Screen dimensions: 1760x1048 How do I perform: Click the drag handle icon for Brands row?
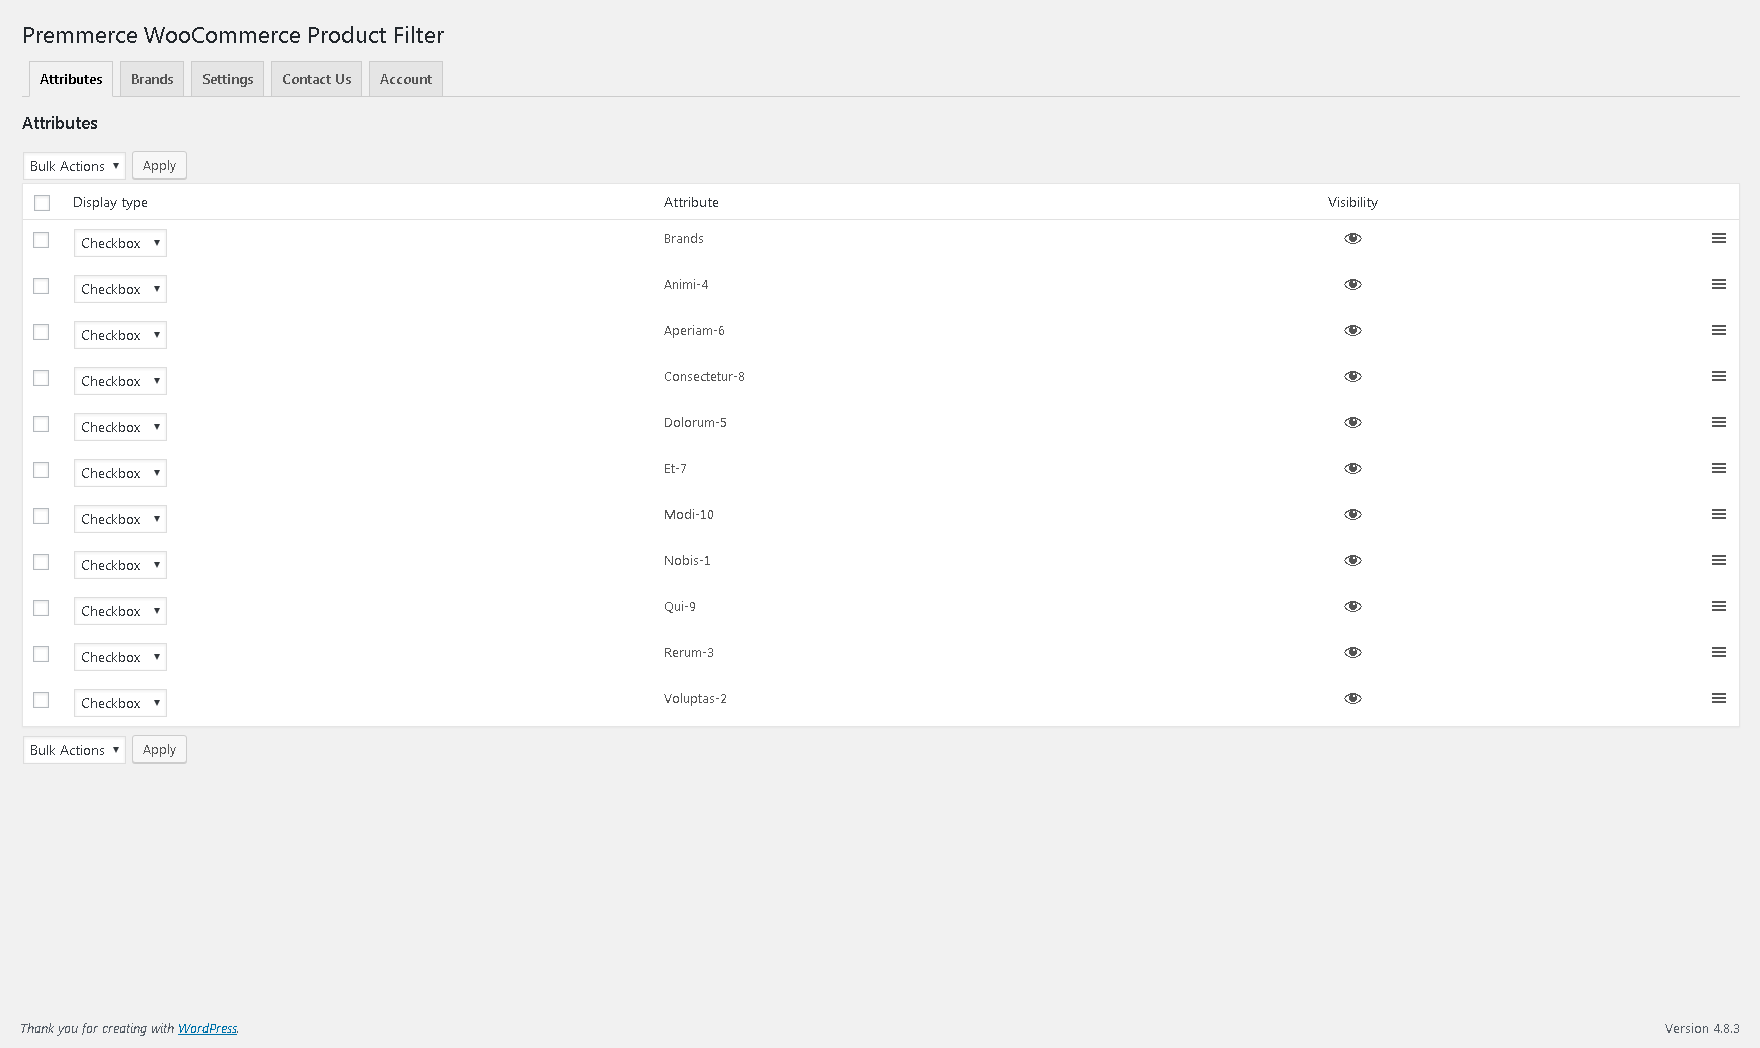(x=1718, y=238)
